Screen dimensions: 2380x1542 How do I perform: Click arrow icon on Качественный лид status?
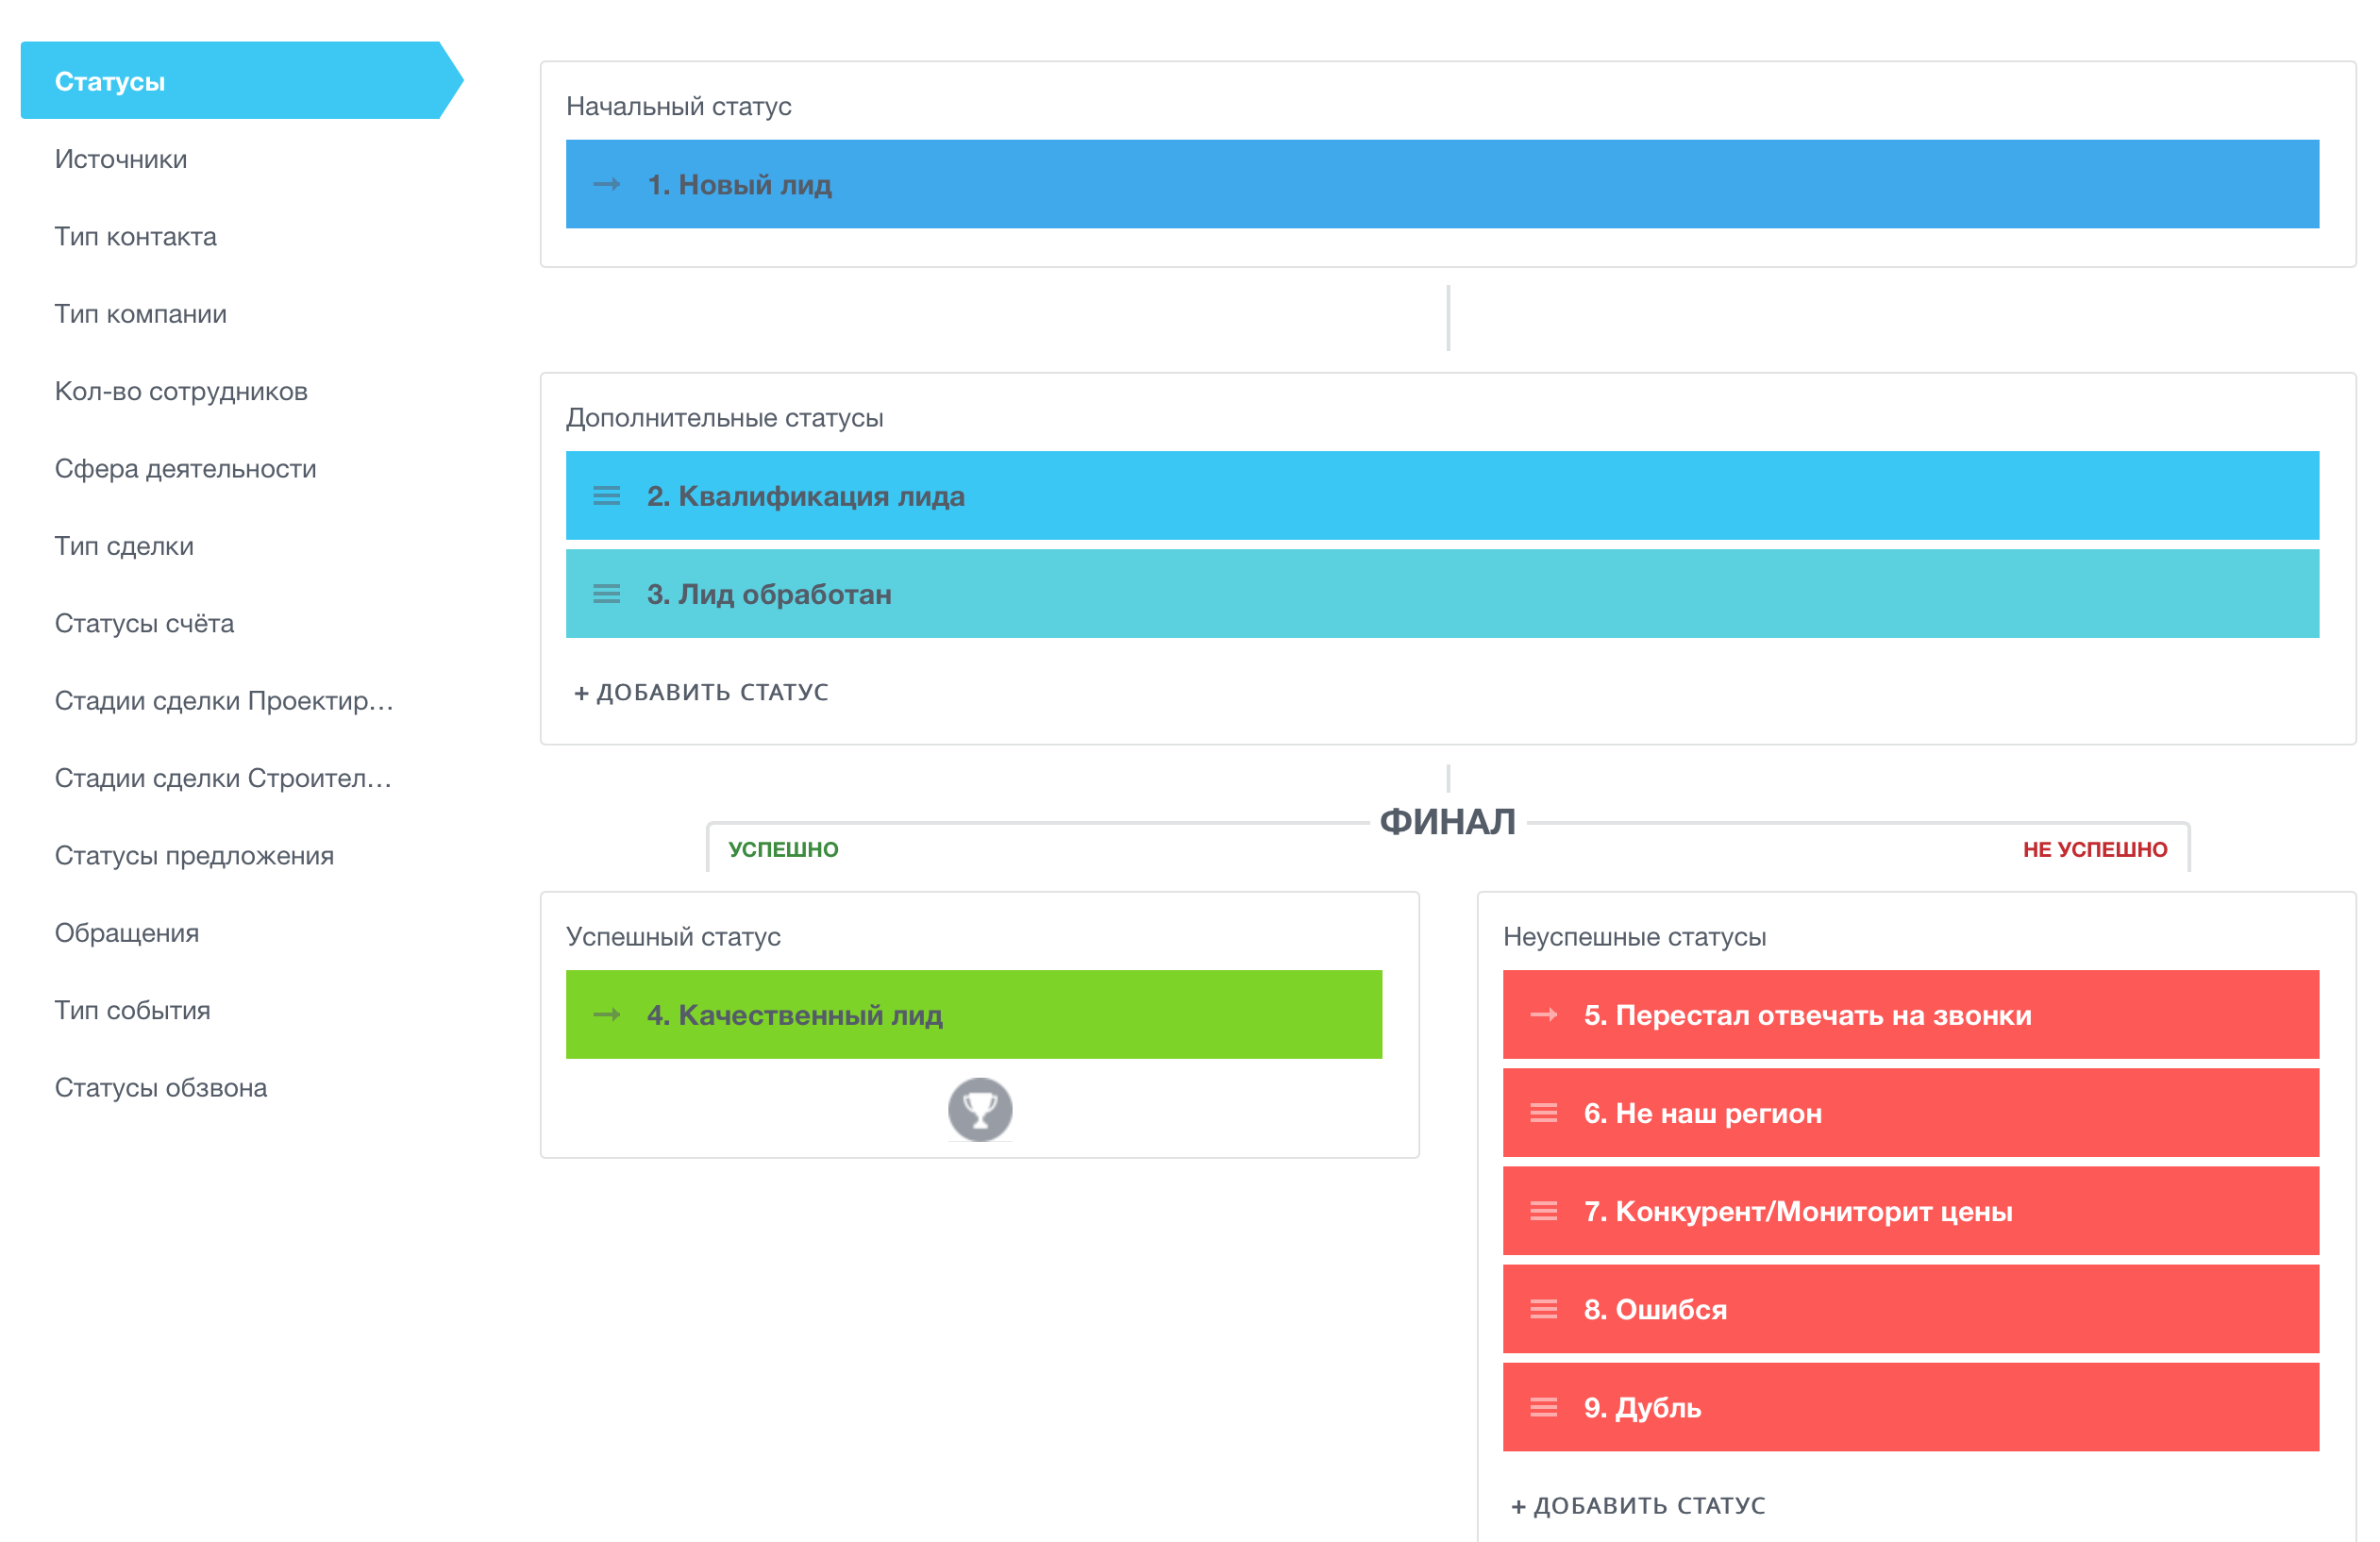606,1015
